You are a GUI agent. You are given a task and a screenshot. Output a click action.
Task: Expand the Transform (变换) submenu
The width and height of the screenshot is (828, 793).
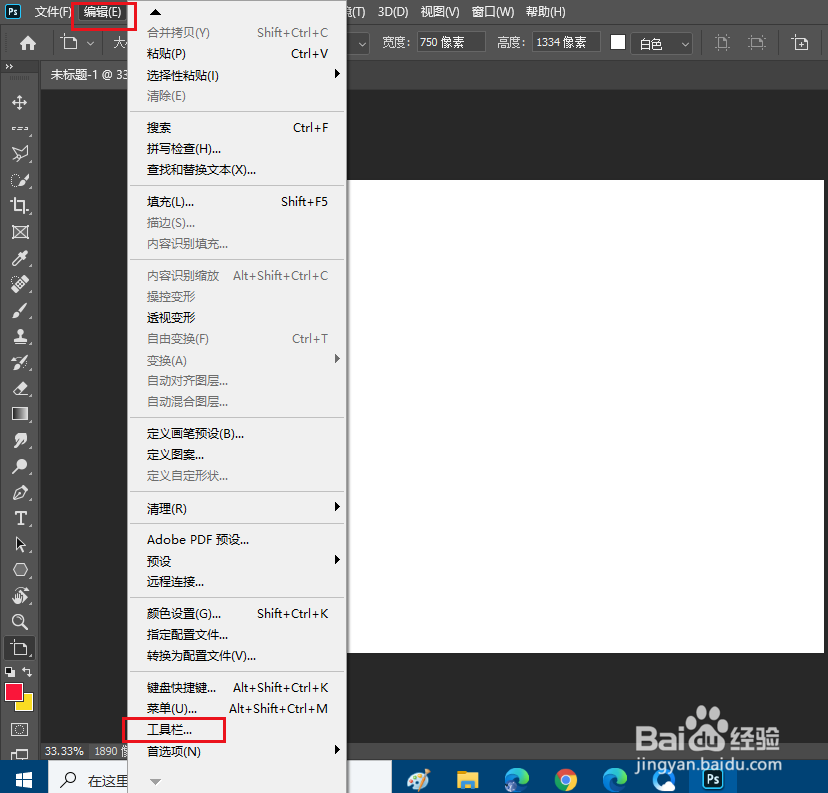click(x=238, y=360)
